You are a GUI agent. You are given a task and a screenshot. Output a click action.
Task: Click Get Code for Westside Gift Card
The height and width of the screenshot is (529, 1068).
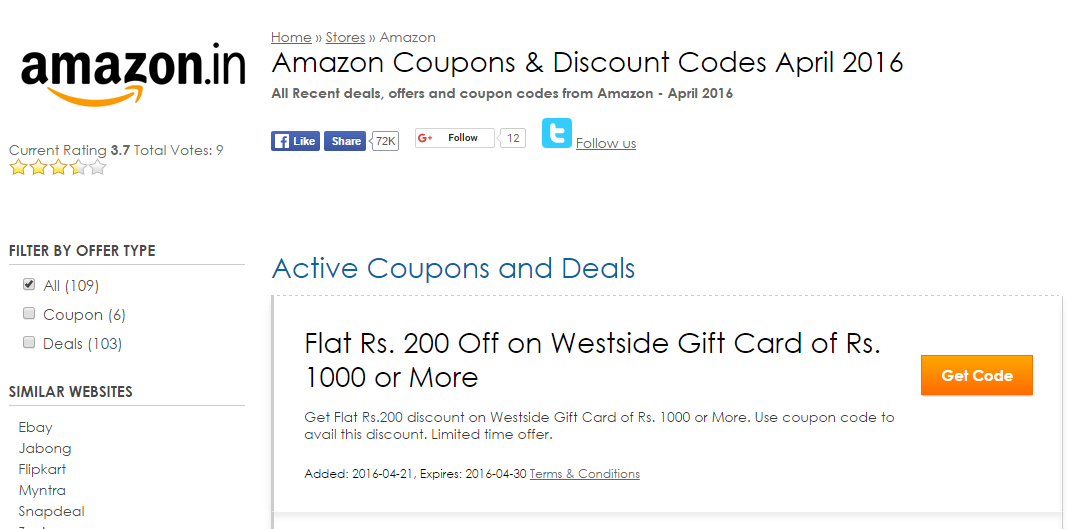point(977,375)
